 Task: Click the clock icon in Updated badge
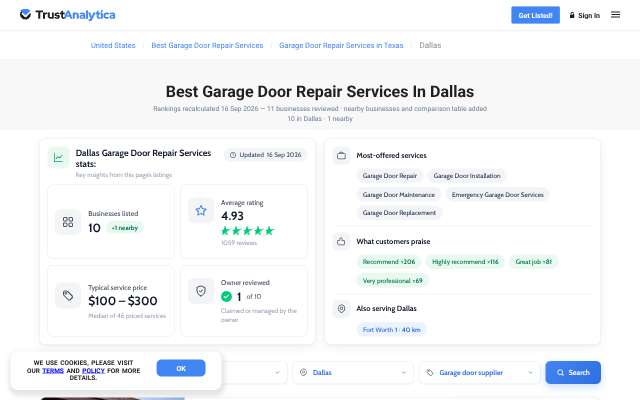tap(233, 155)
